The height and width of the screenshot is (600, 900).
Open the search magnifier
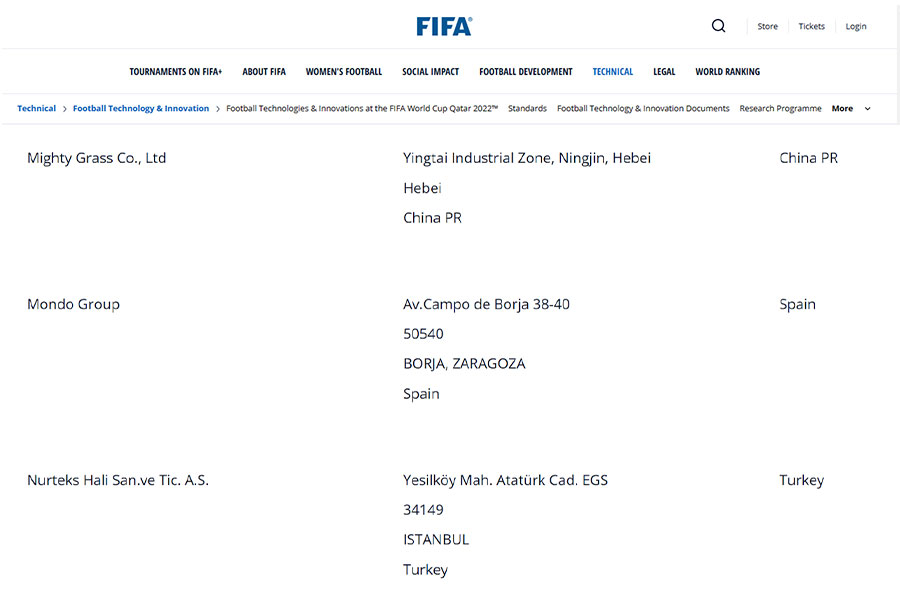click(718, 25)
